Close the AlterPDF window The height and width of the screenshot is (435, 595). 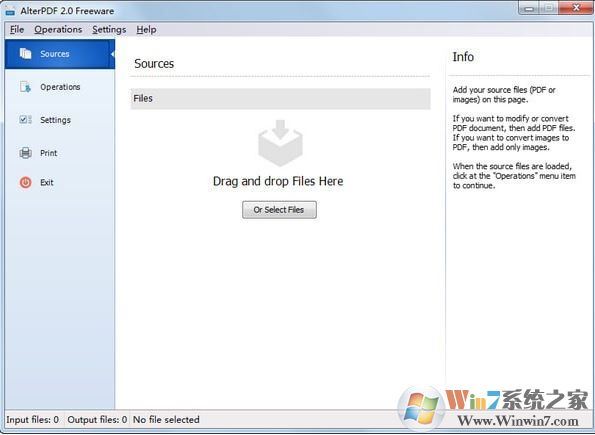click(x=576, y=8)
